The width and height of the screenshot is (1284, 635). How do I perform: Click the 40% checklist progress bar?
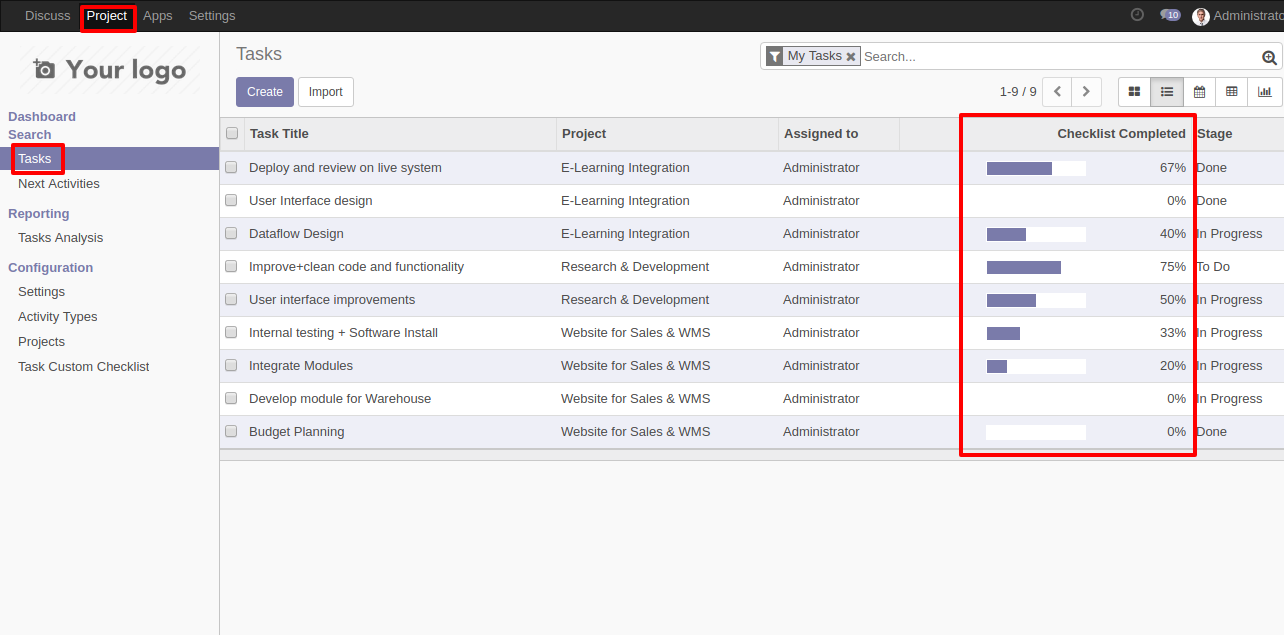[1036, 234]
